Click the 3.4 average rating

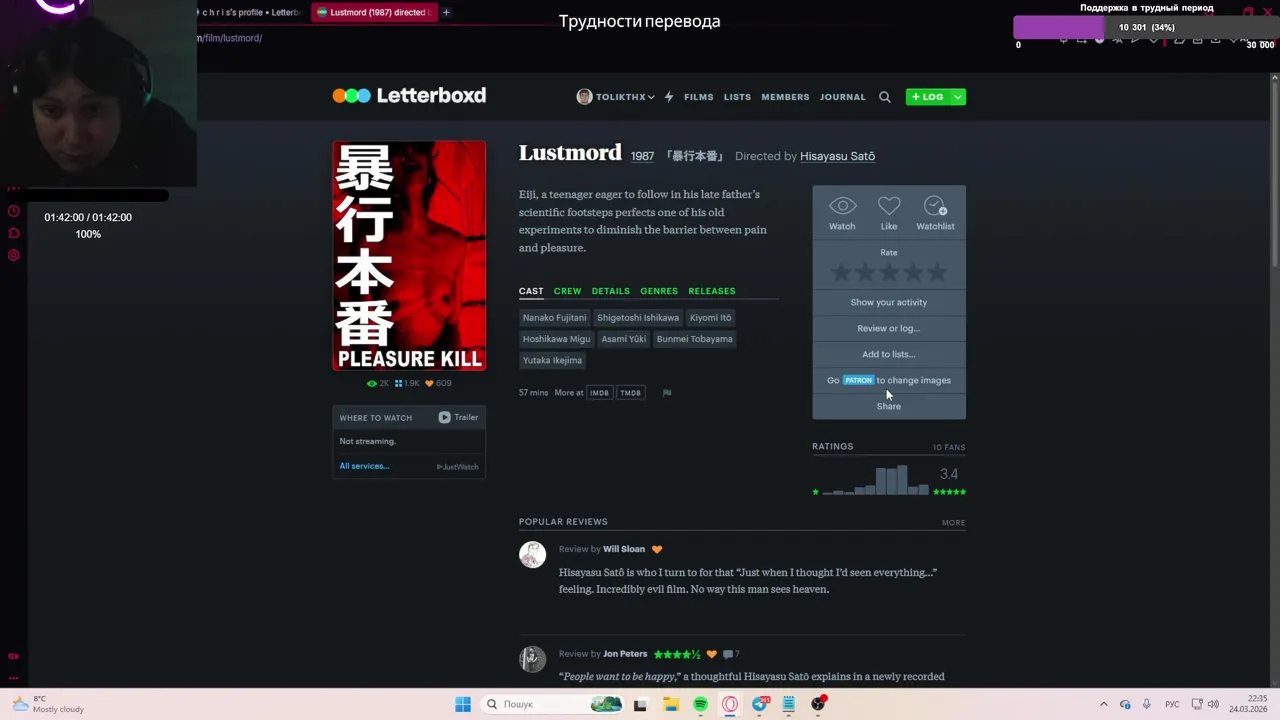949,474
